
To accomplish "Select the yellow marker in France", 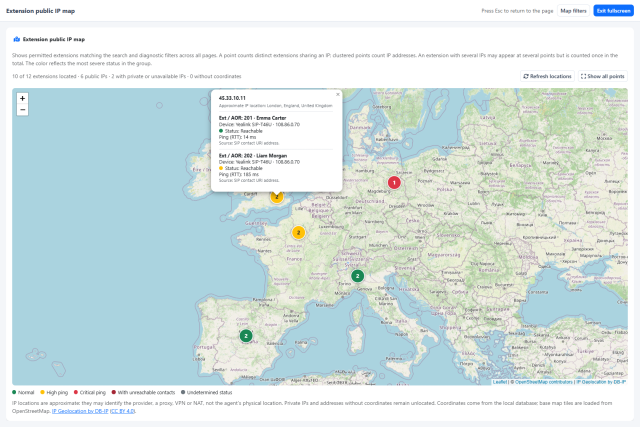I will point(298,233).
